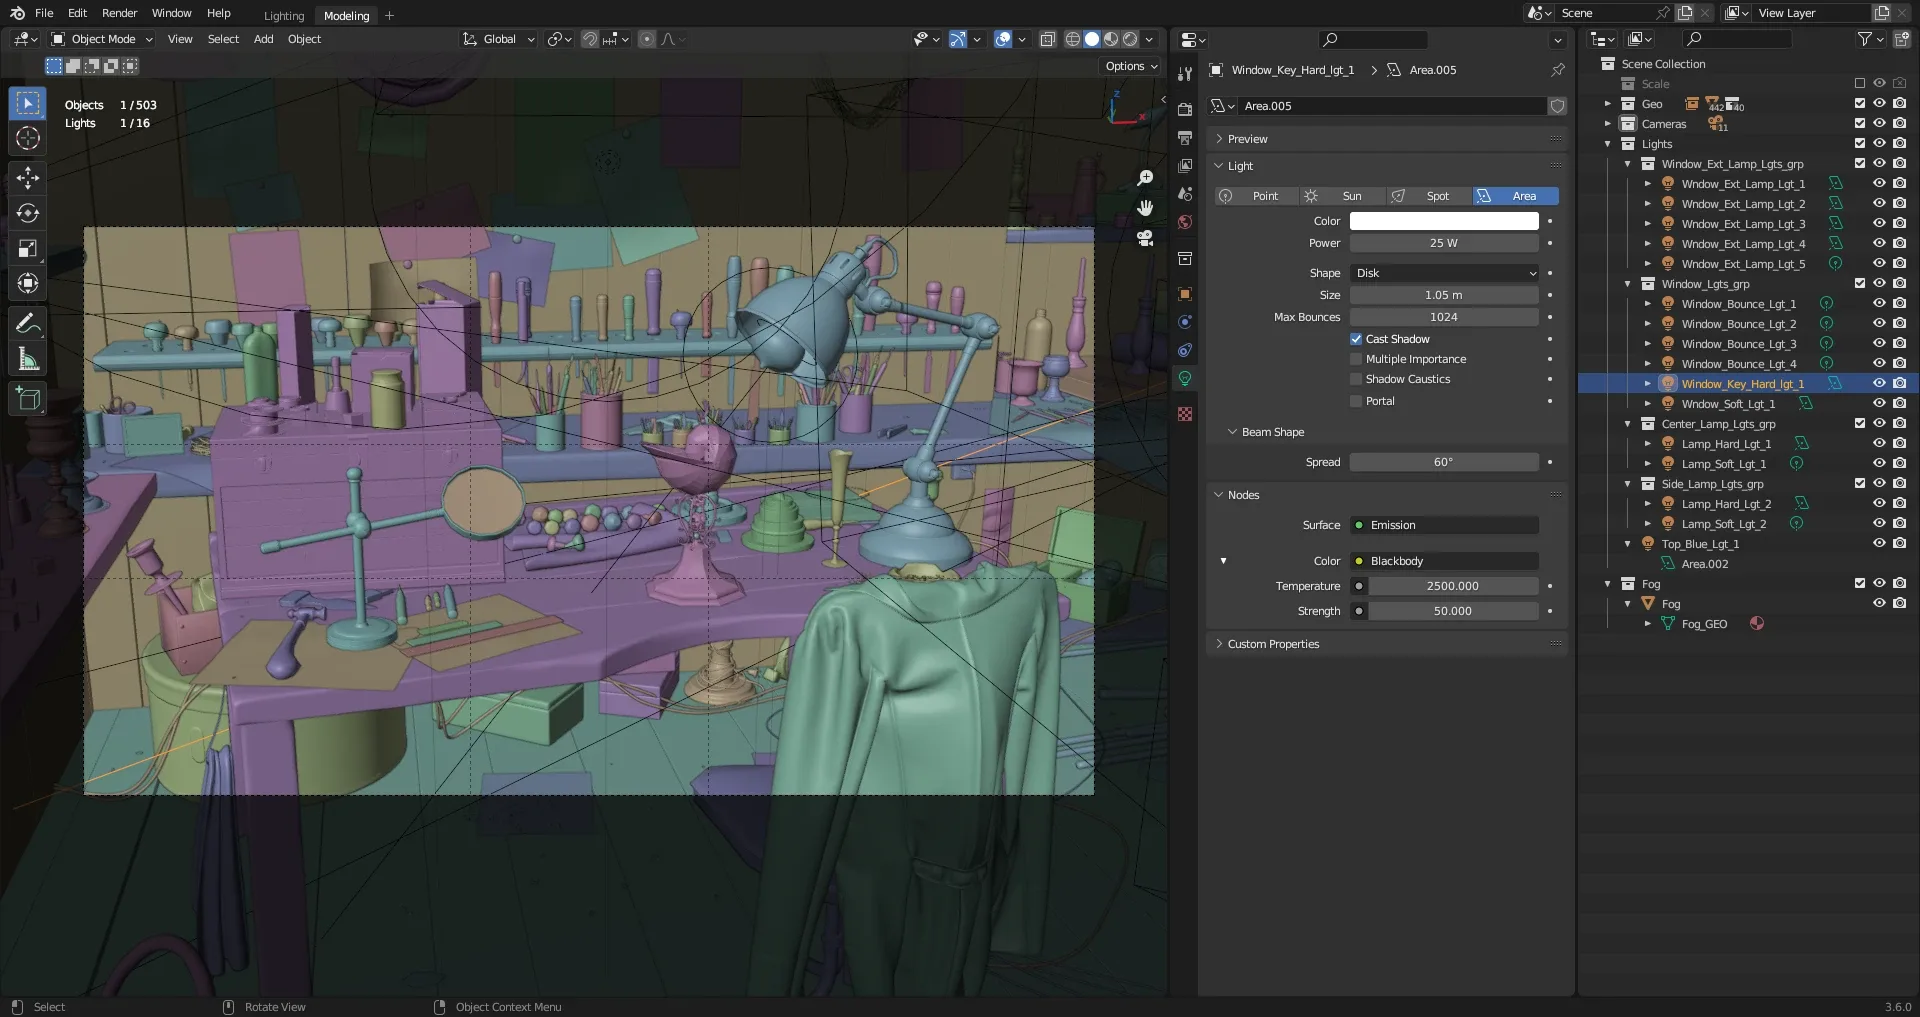
Task: Click the white light Color swatch
Action: click(1444, 221)
